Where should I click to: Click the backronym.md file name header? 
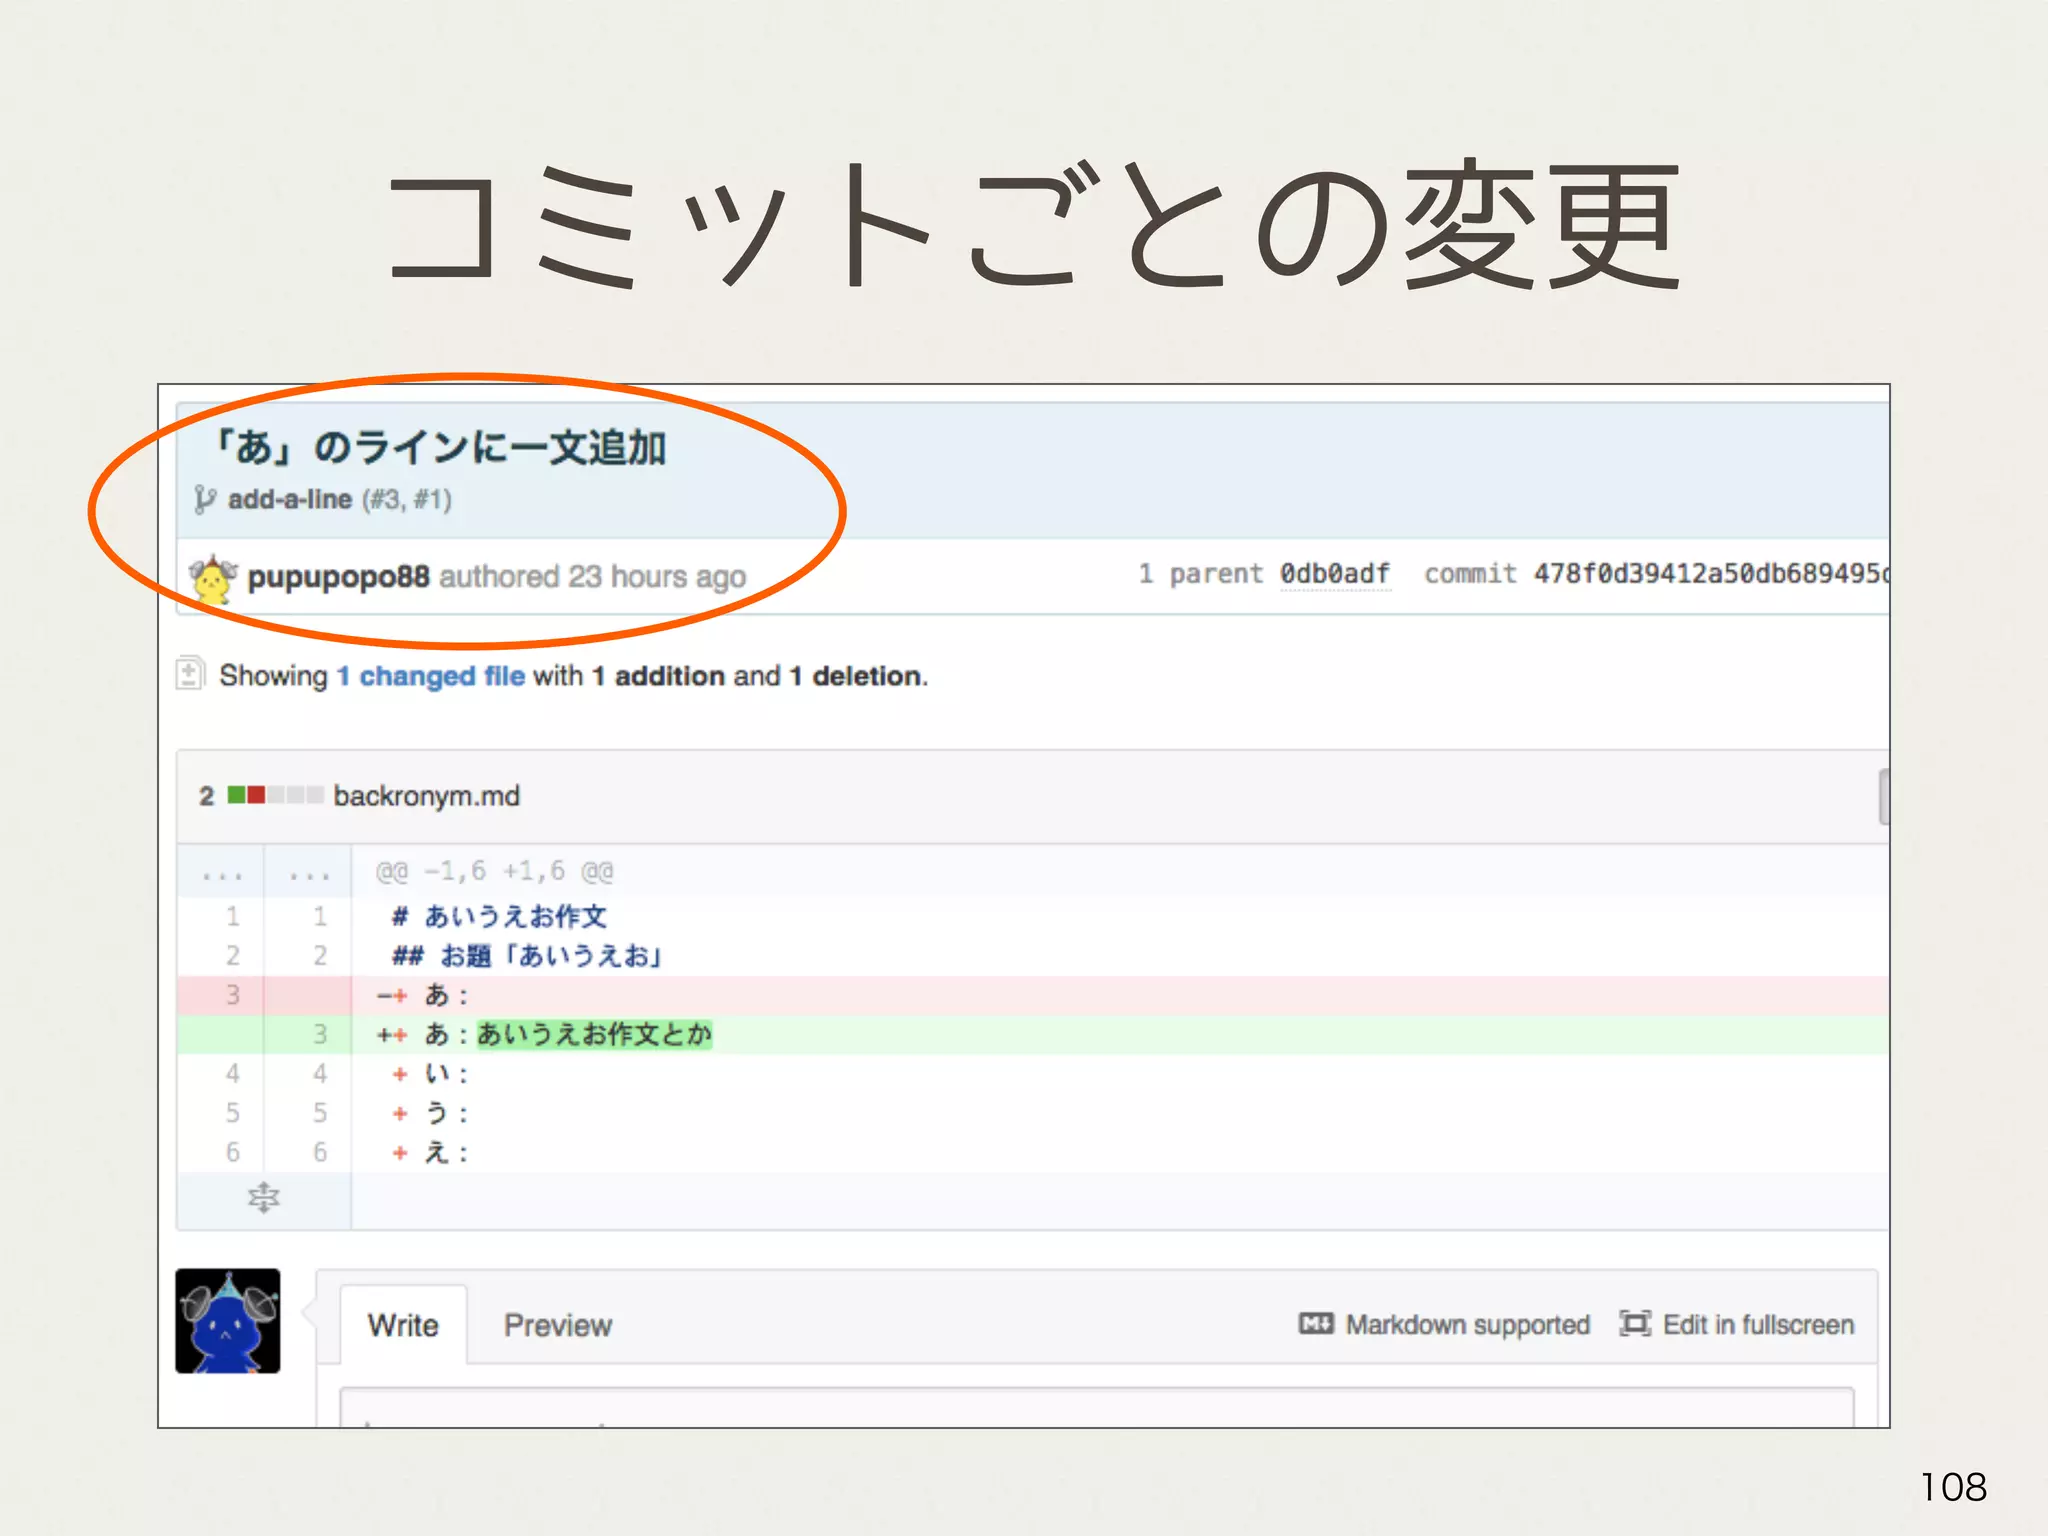tap(426, 796)
